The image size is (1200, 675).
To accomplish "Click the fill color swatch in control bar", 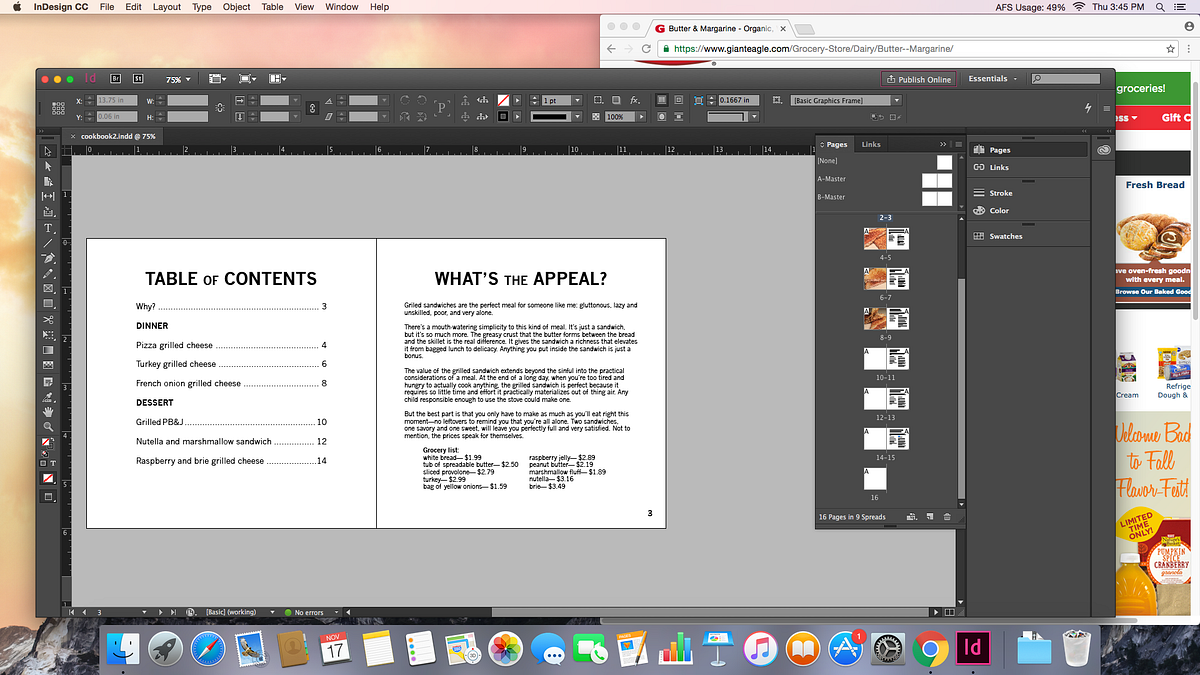I will point(504,101).
